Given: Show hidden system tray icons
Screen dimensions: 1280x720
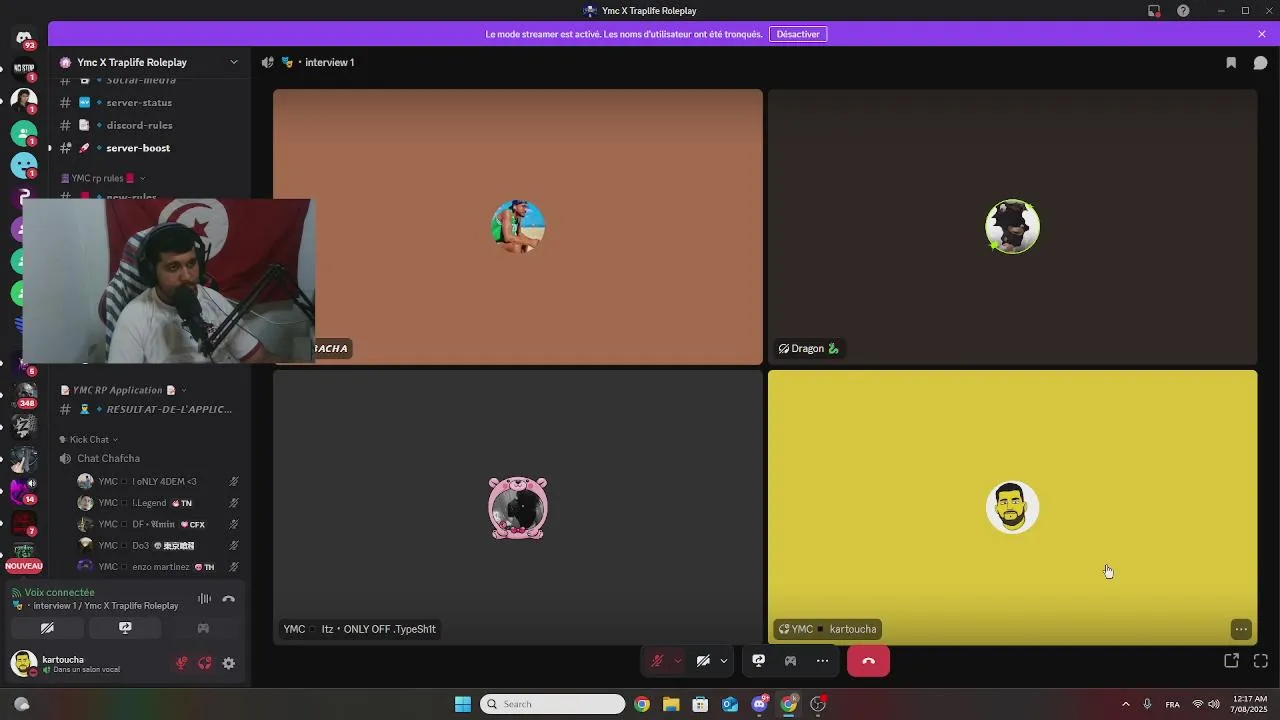Looking at the screenshot, I should pos(1125,704).
